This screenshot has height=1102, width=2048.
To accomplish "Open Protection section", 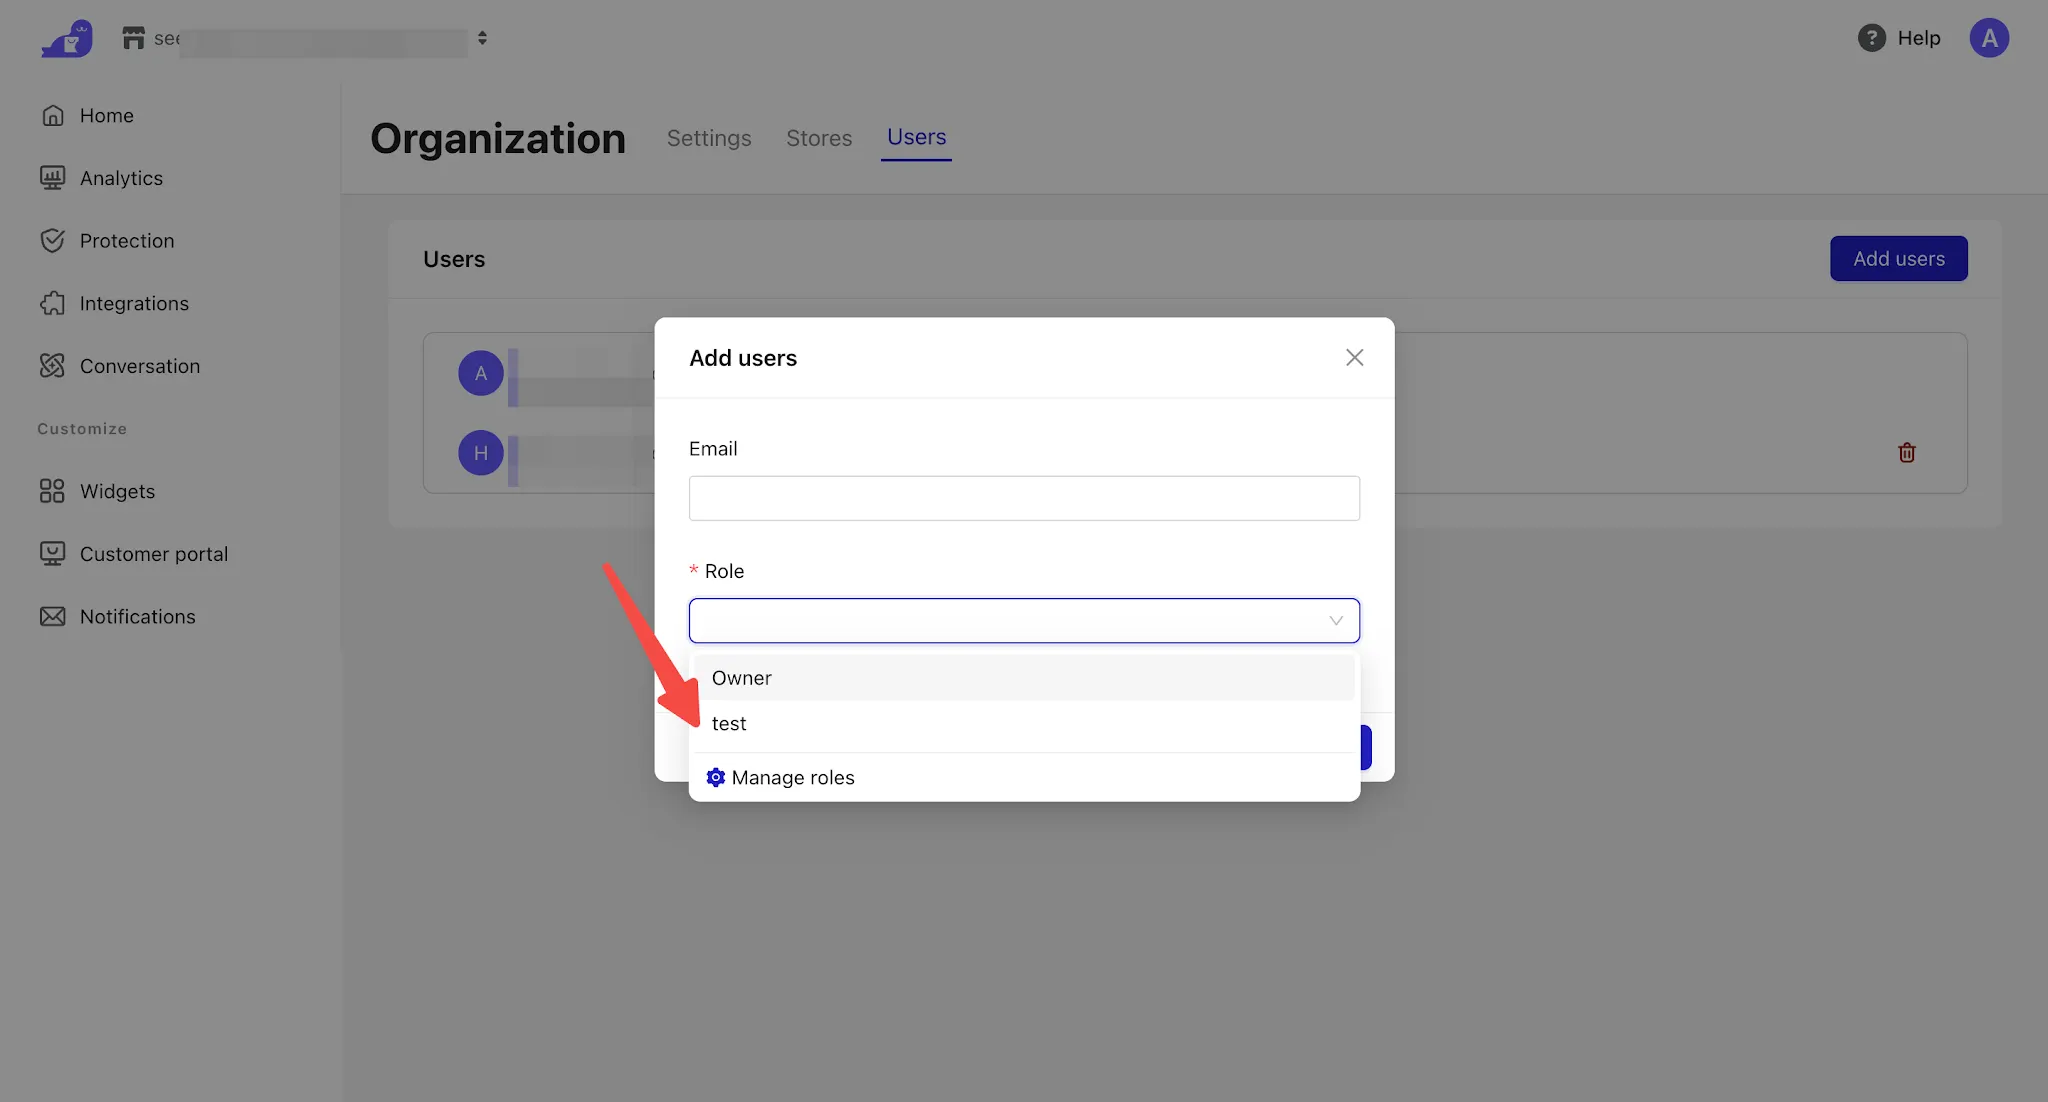I will [127, 241].
